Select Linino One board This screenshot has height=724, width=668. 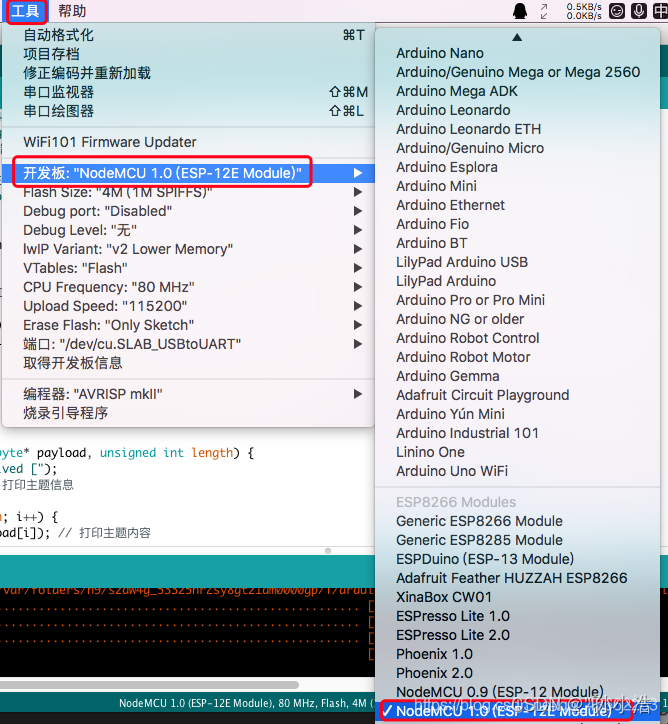click(518, 452)
